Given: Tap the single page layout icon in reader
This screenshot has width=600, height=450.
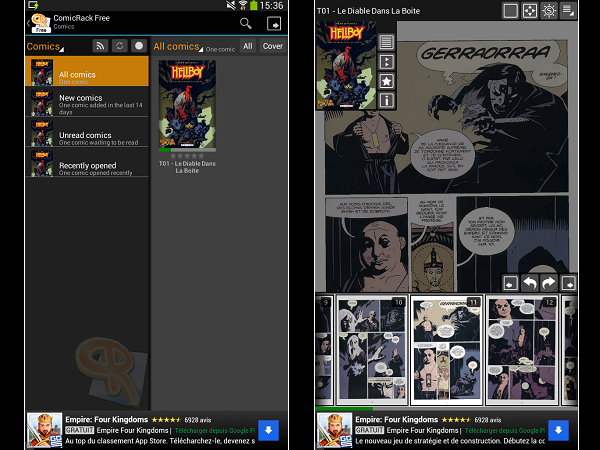Looking at the screenshot, I should 510,11.
